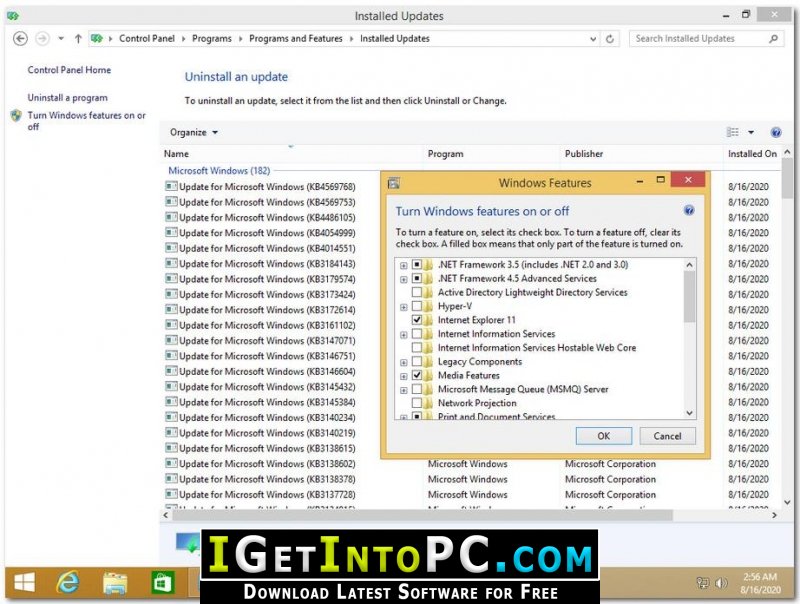This screenshot has height=604, width=800.
Task: Open Uninstall a program link
Action: (68, 97)
